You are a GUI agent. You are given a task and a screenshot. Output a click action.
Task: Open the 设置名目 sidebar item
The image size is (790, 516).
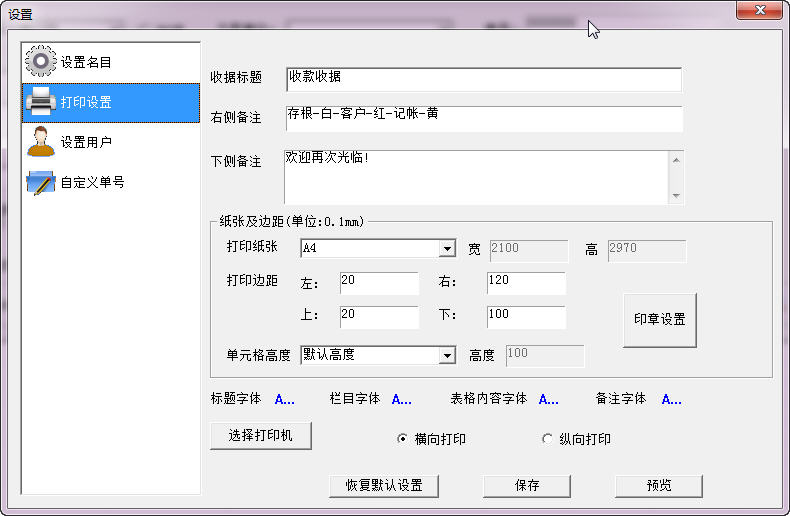[x=111, y=62]
